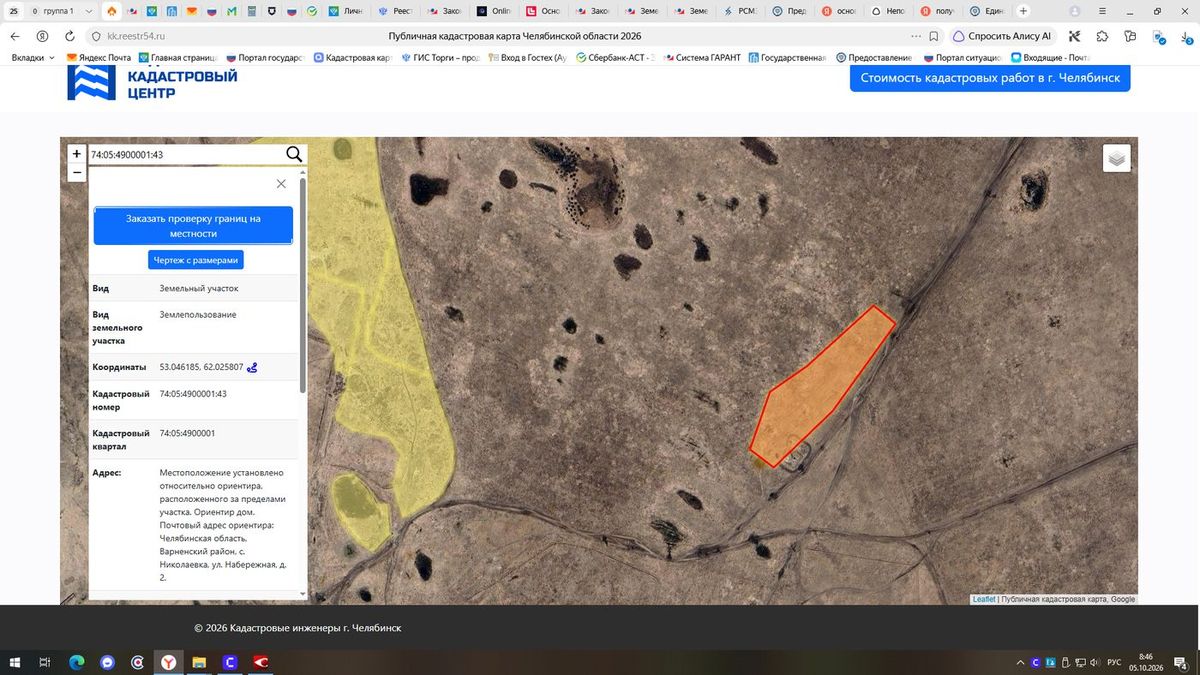Click cadastral quarter value 74:05:4900001

point(187,433)
